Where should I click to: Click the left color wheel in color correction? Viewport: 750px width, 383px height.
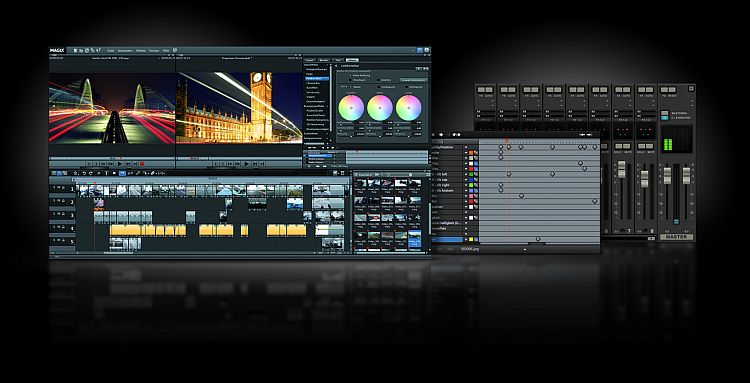[x=351, y=108]
